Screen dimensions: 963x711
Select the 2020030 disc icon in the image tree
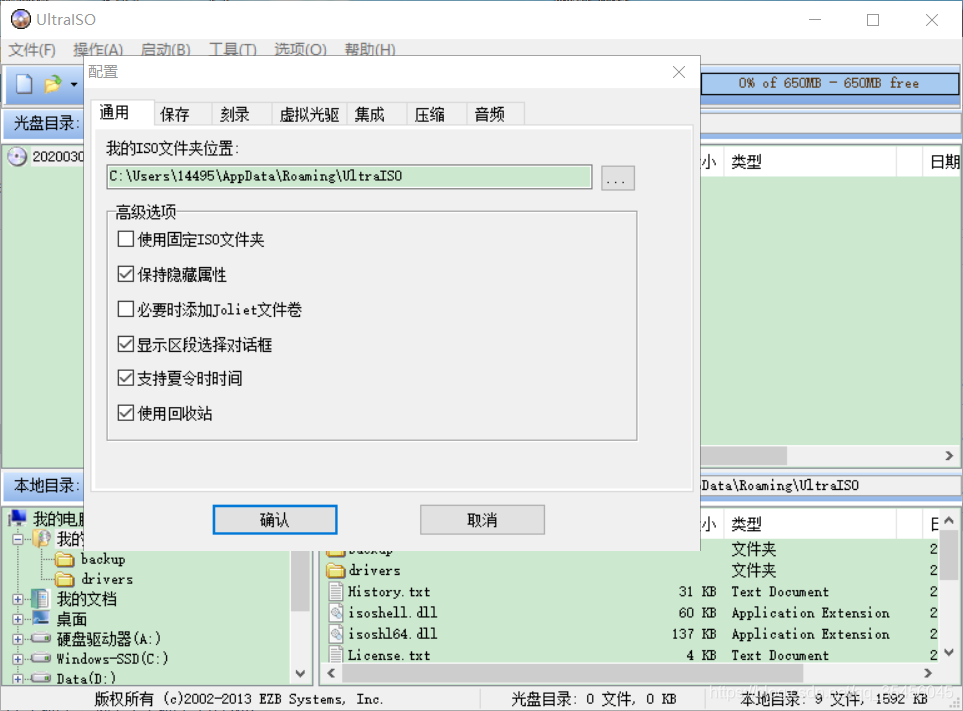(x=17, y=157)
